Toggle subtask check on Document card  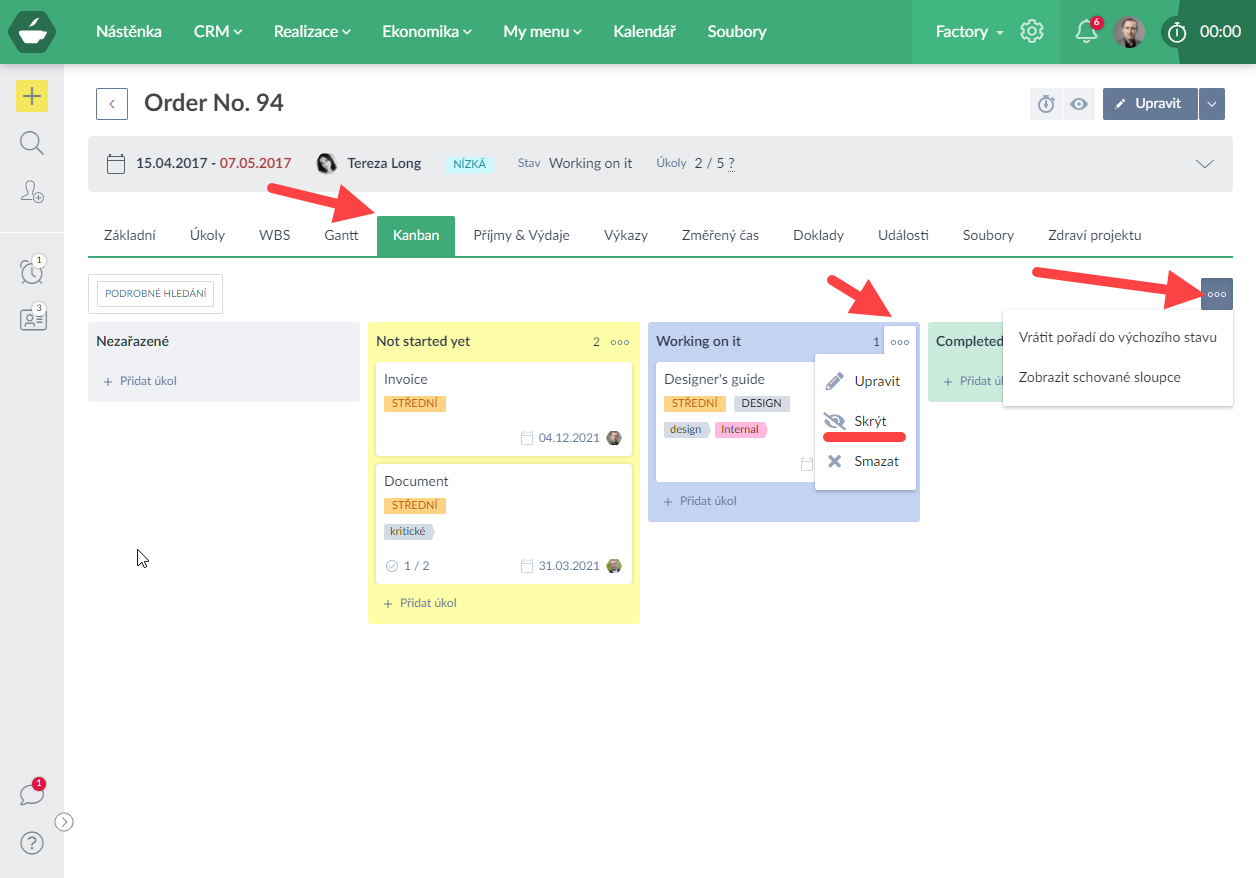click(x=392, y=566)
